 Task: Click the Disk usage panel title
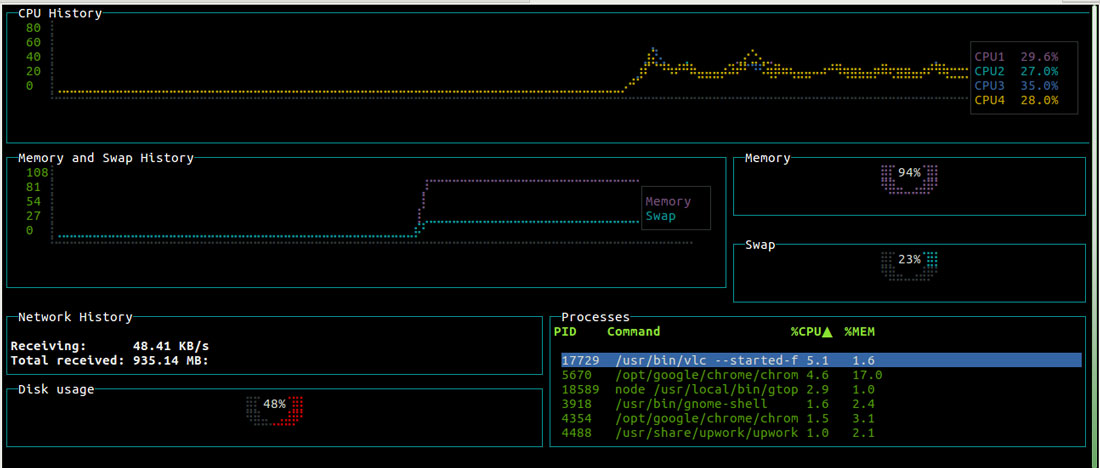(x=56, y=389)
